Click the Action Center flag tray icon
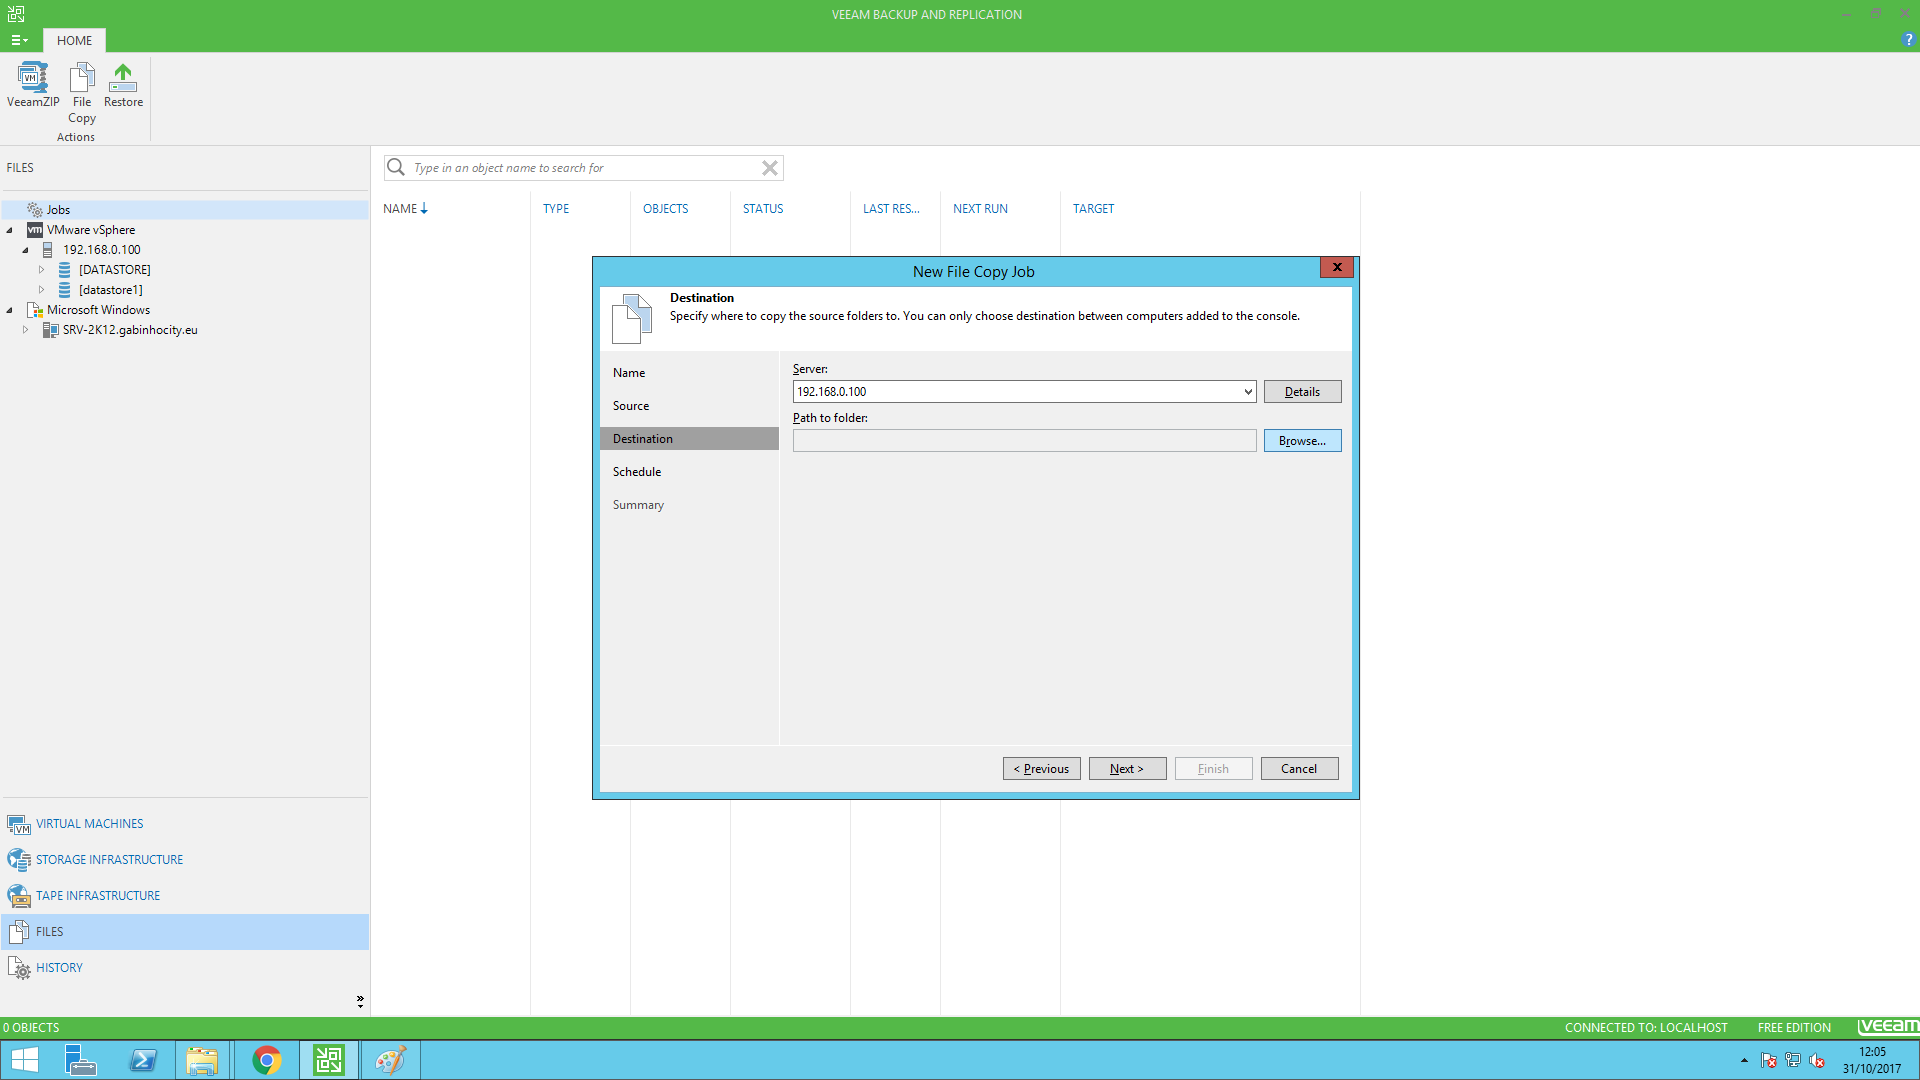 click(1769, 1060)
